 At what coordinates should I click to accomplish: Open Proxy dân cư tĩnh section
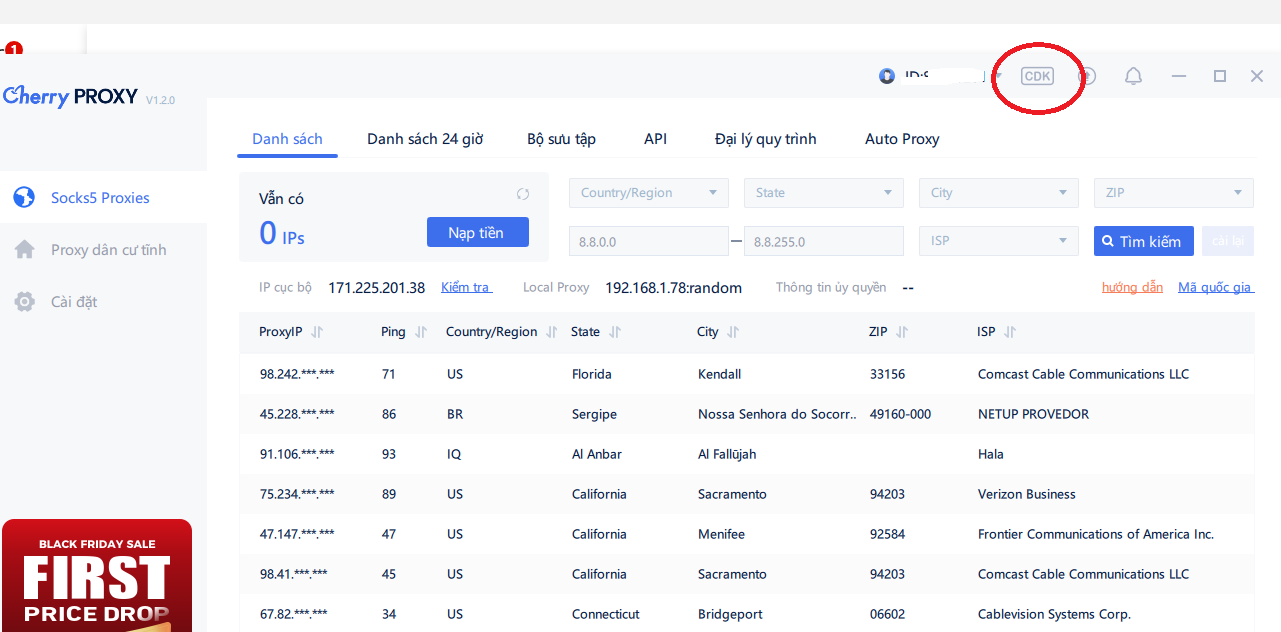pyautogui.click(x=108, y=250)
